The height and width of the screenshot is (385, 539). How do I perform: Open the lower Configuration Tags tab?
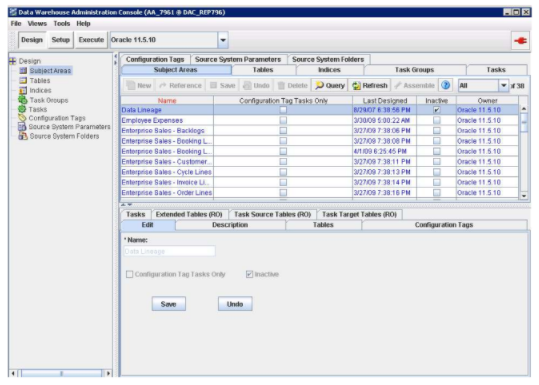tap(444, 225)
